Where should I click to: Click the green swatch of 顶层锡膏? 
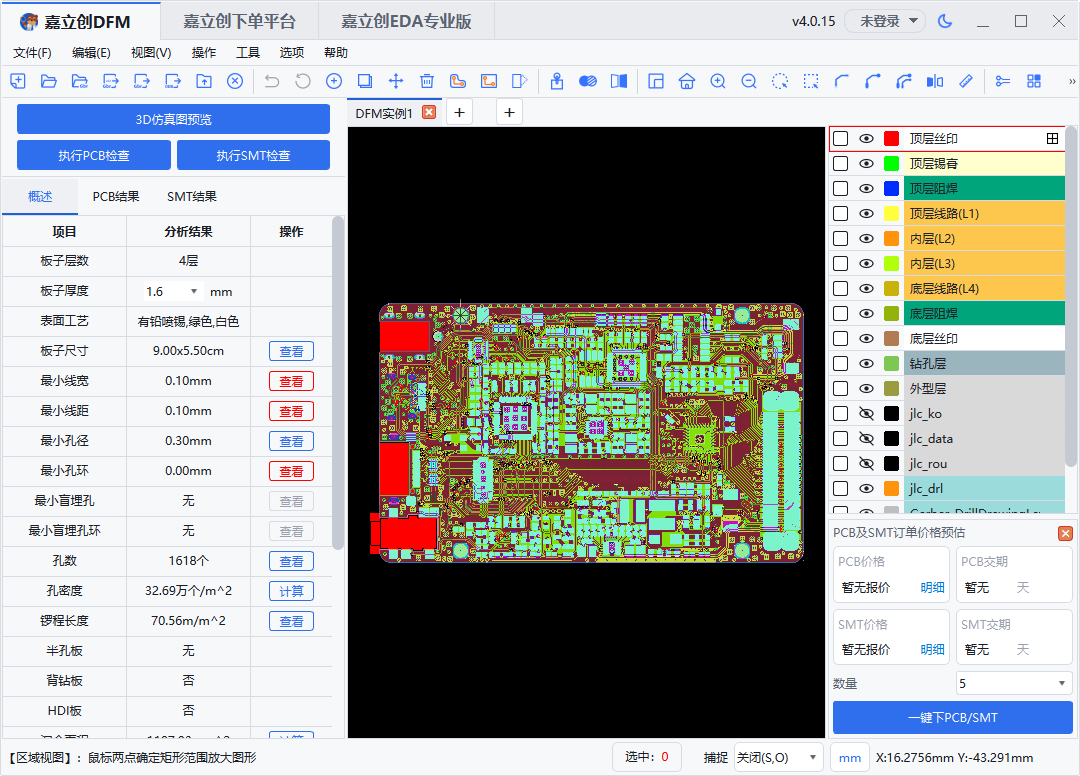[x=891, y=163]
